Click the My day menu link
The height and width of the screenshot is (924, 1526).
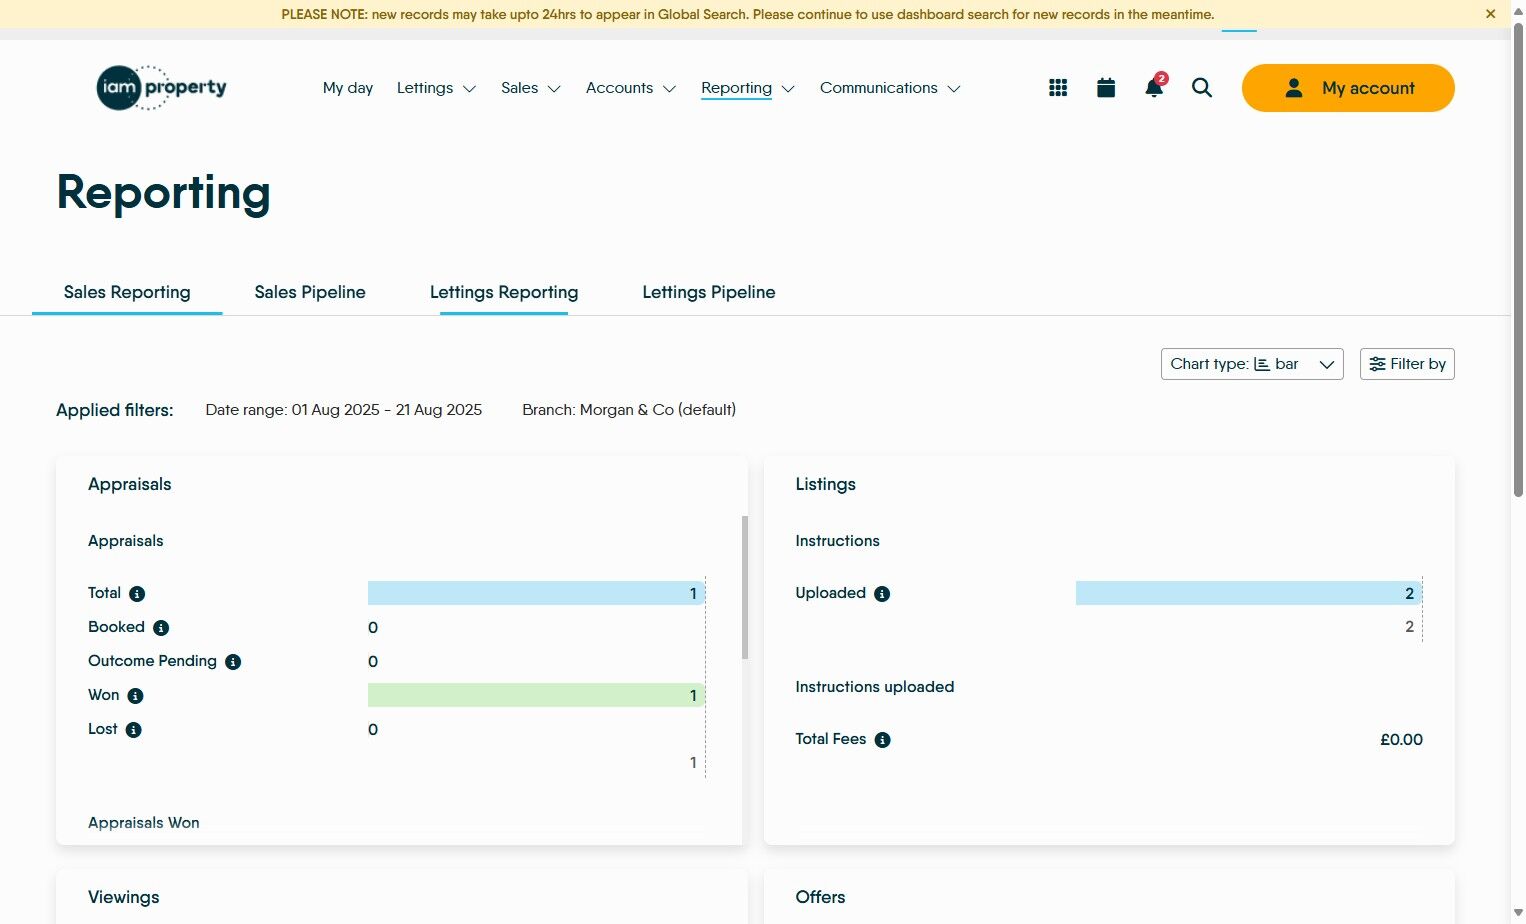[348, 88]
